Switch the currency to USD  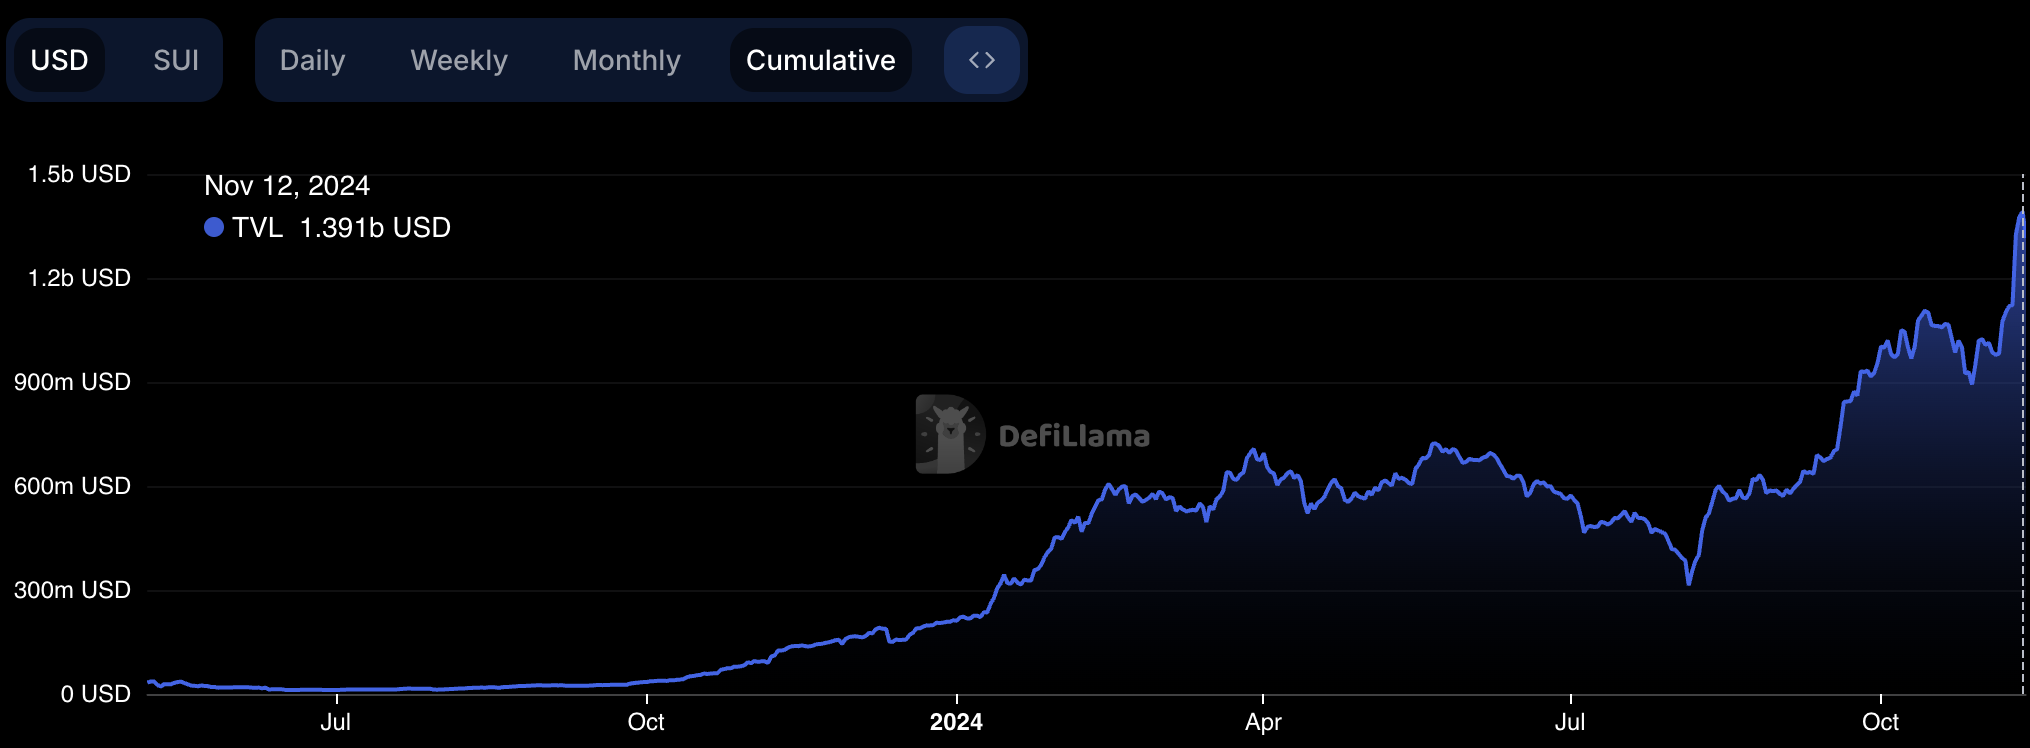[x=60, y=60]
